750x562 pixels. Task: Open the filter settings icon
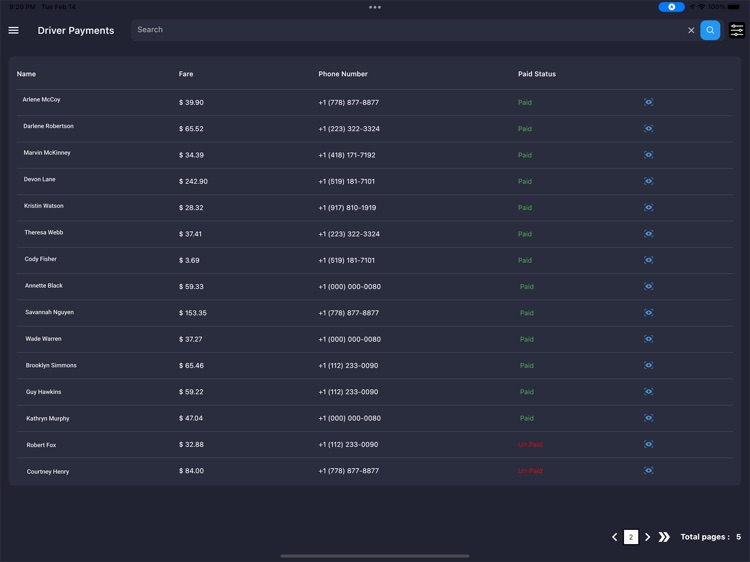pyautogui.click(x=737, y=30)
